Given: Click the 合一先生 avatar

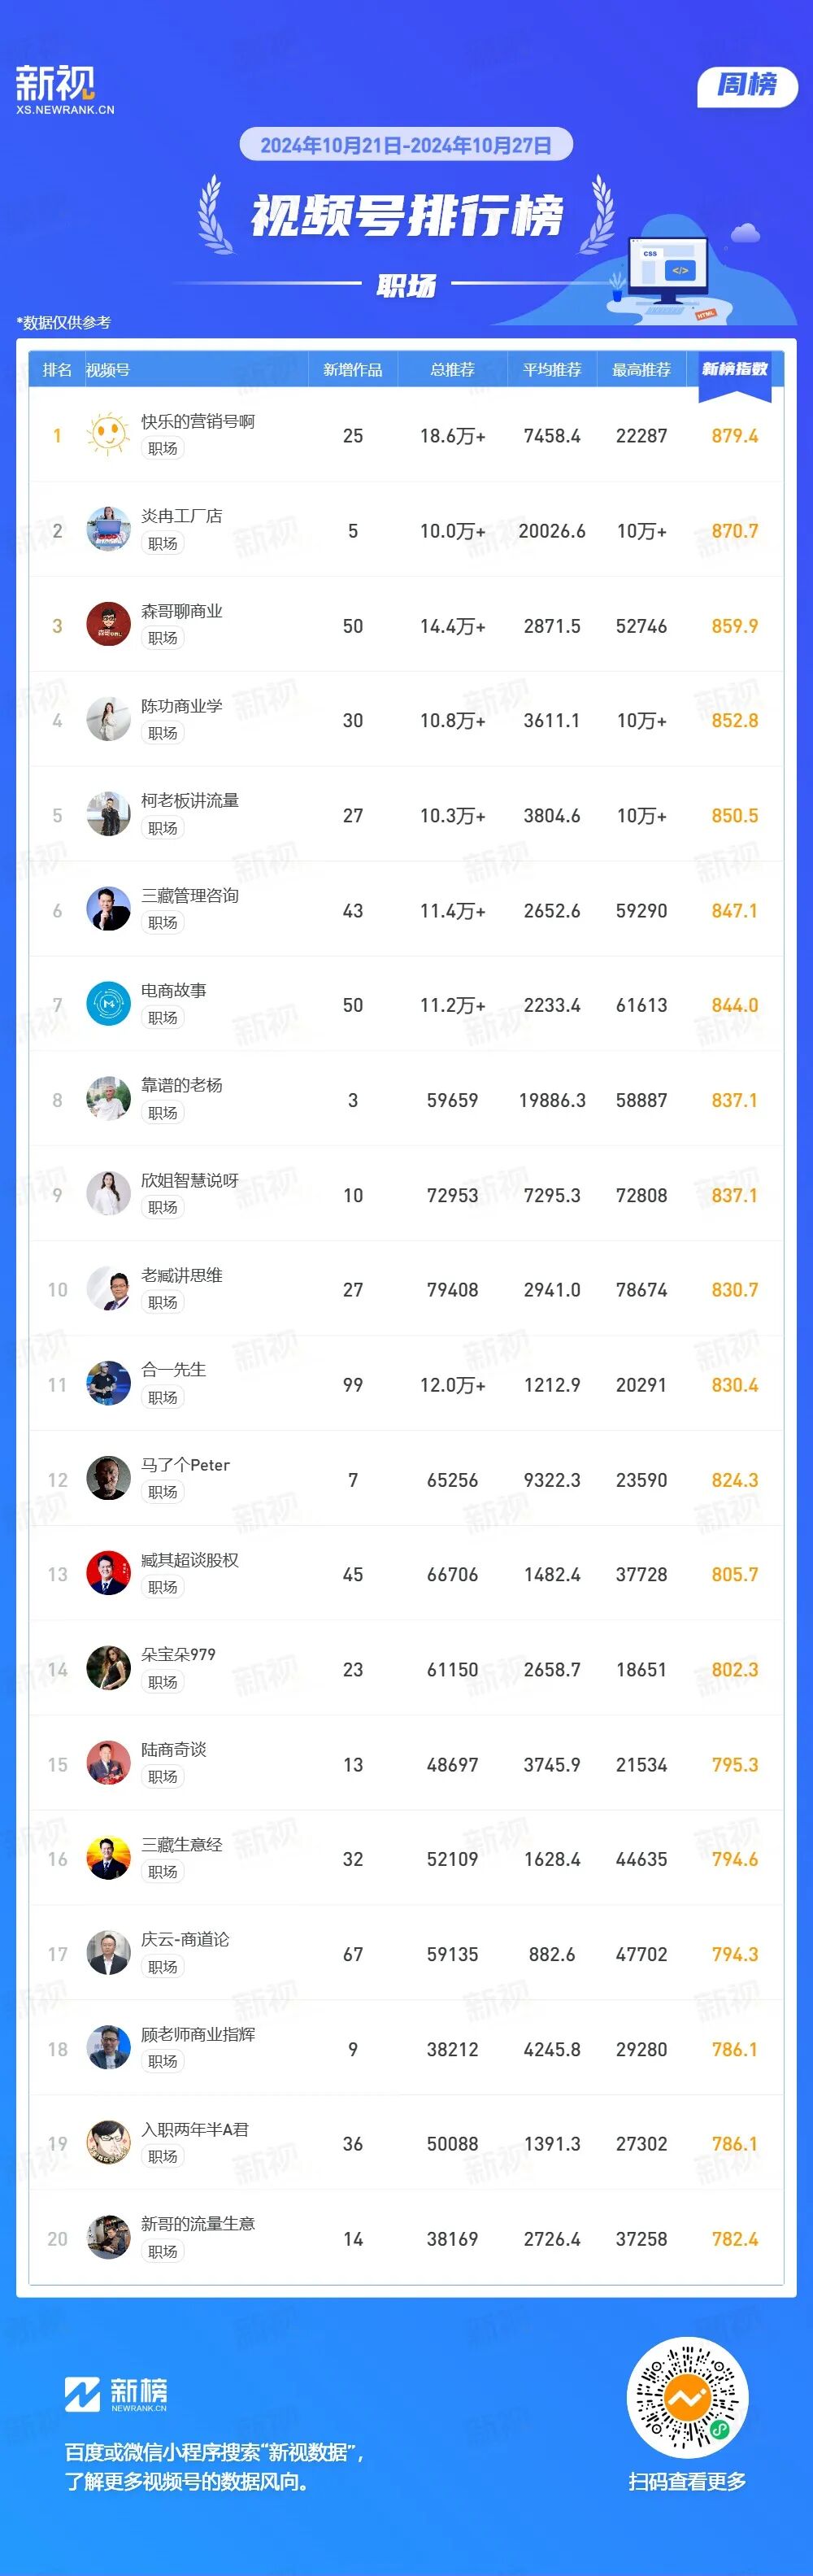Looking at the screenshot, I should pyautogui.click(x=108, y=1384).
